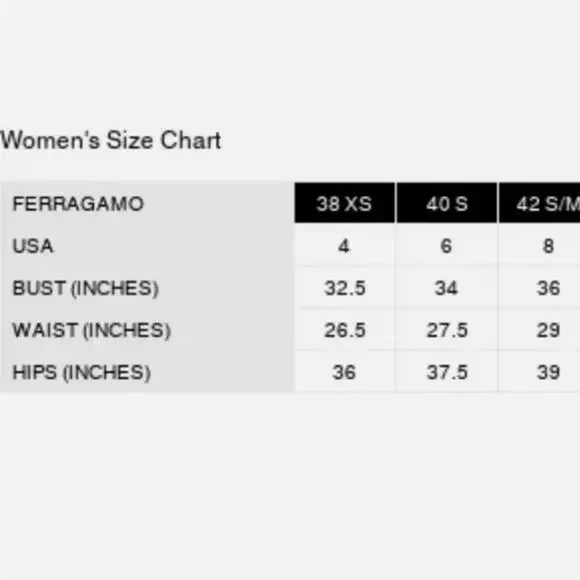
Task: Click the 34 bust measurement cell
Action: [447, 288]
